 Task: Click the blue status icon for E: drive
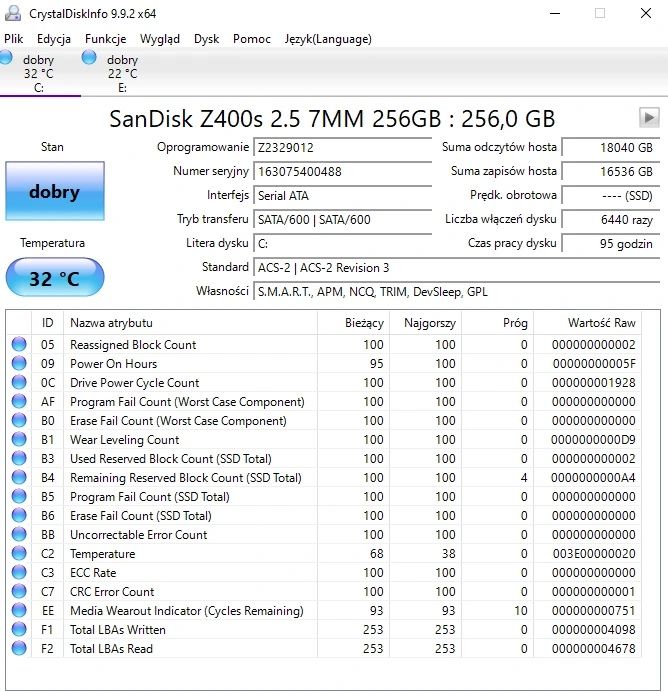click(x=89, y=57)
